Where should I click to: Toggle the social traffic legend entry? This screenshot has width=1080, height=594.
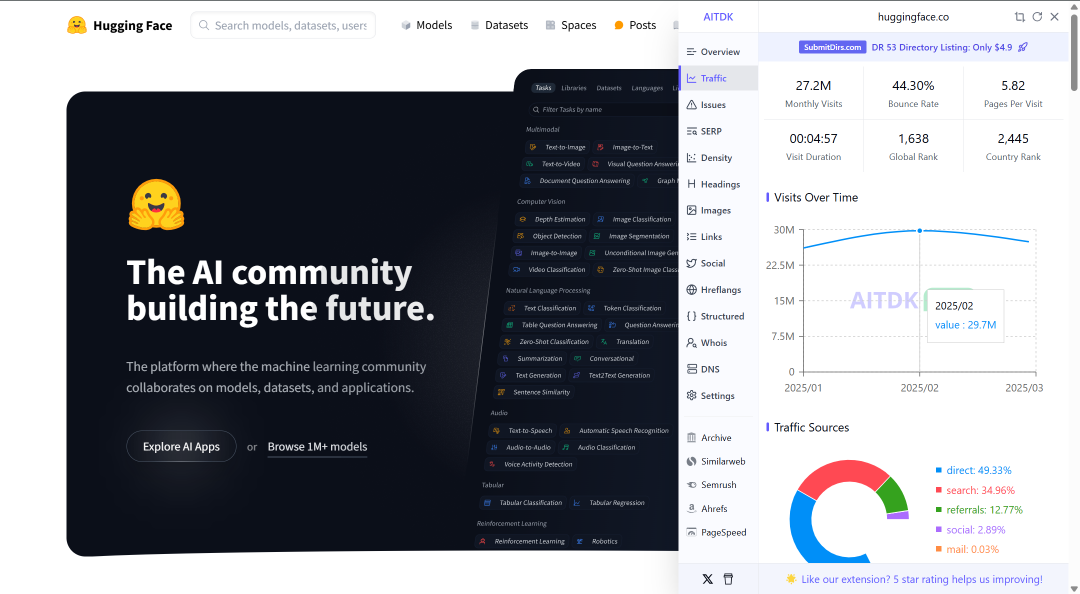point(970,530)
